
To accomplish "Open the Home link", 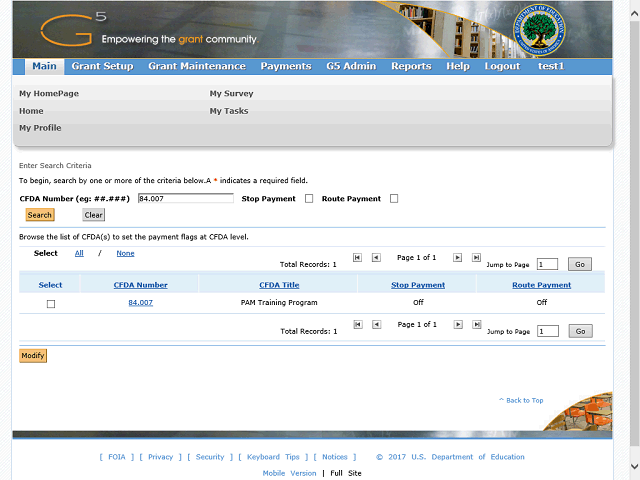I will (x=31, y=111).
